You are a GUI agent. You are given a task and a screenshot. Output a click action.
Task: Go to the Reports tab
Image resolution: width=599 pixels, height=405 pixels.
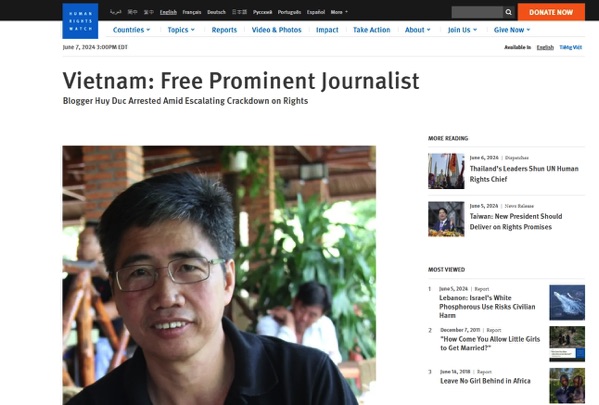tap(224, 30)
